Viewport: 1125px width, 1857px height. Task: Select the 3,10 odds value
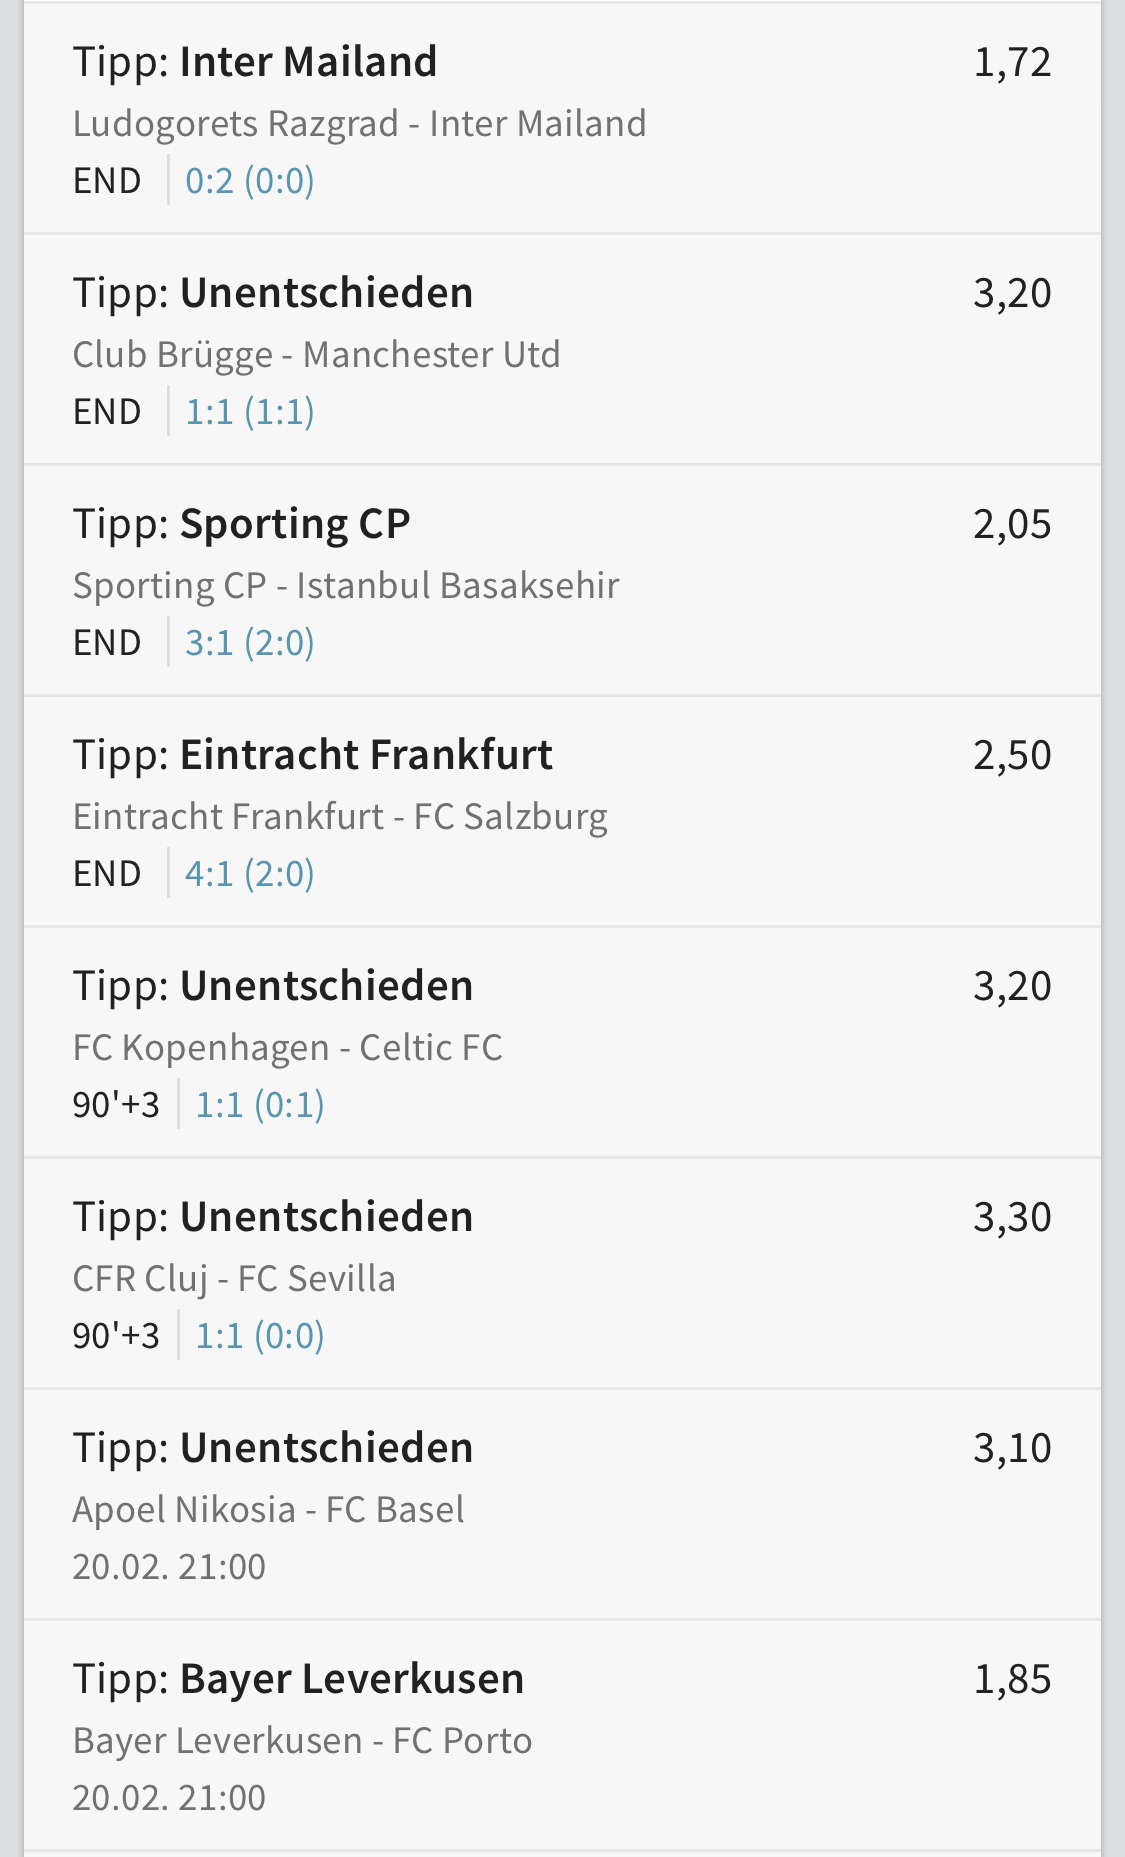[x=1012, y=1448]
